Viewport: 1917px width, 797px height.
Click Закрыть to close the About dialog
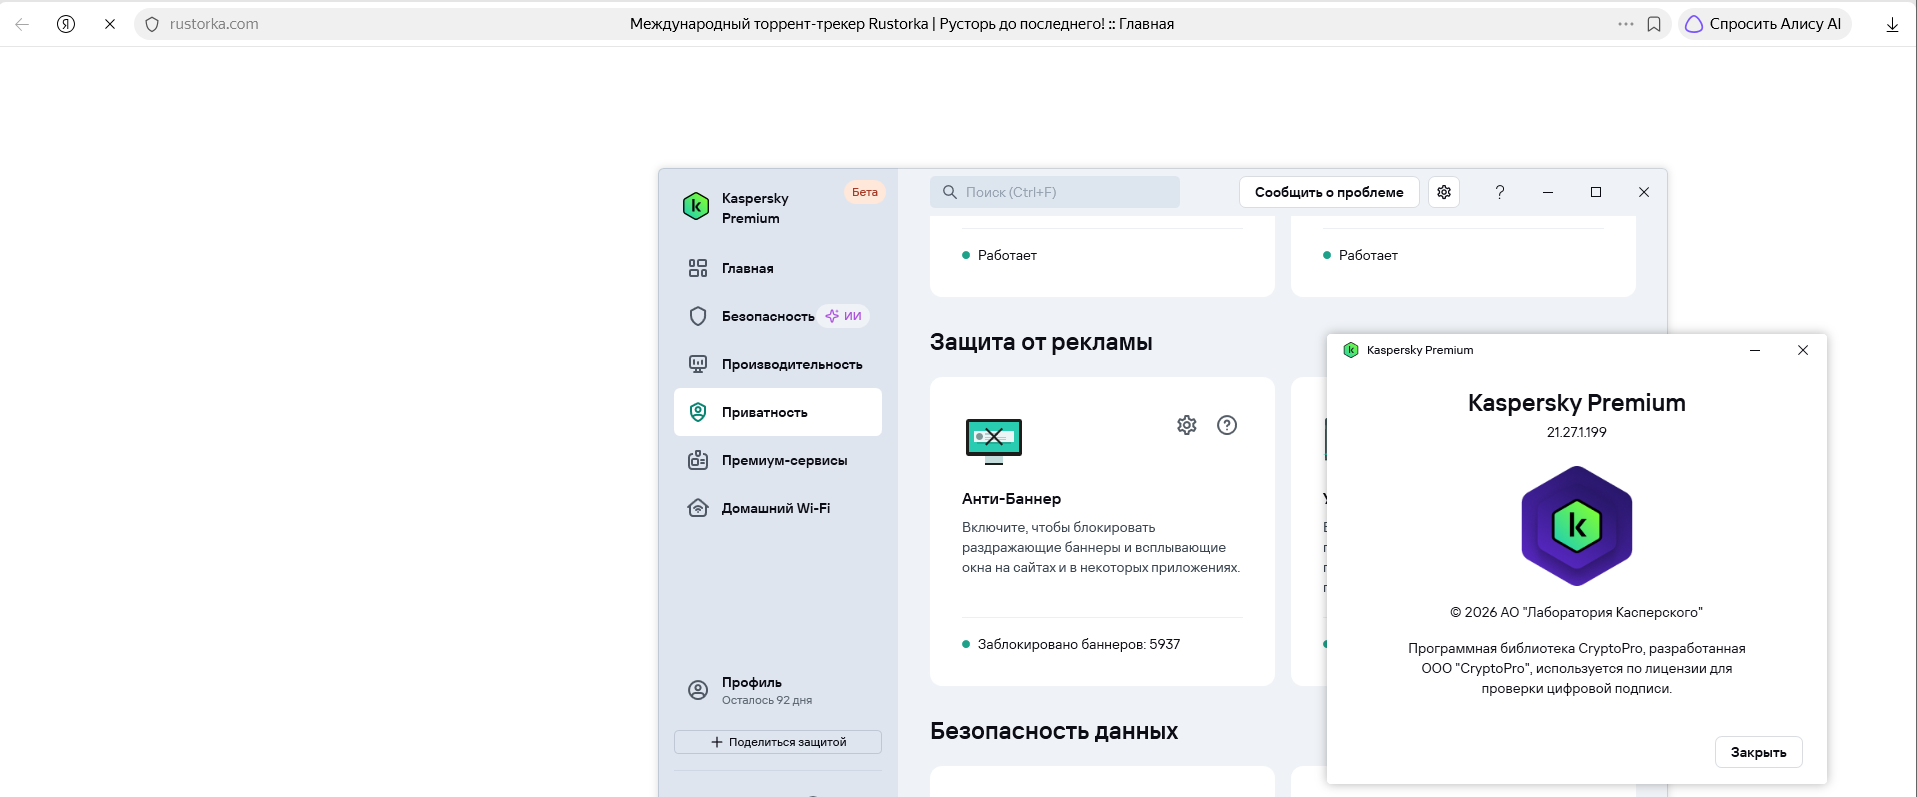pyautogui.click(x=1759, y=752)
